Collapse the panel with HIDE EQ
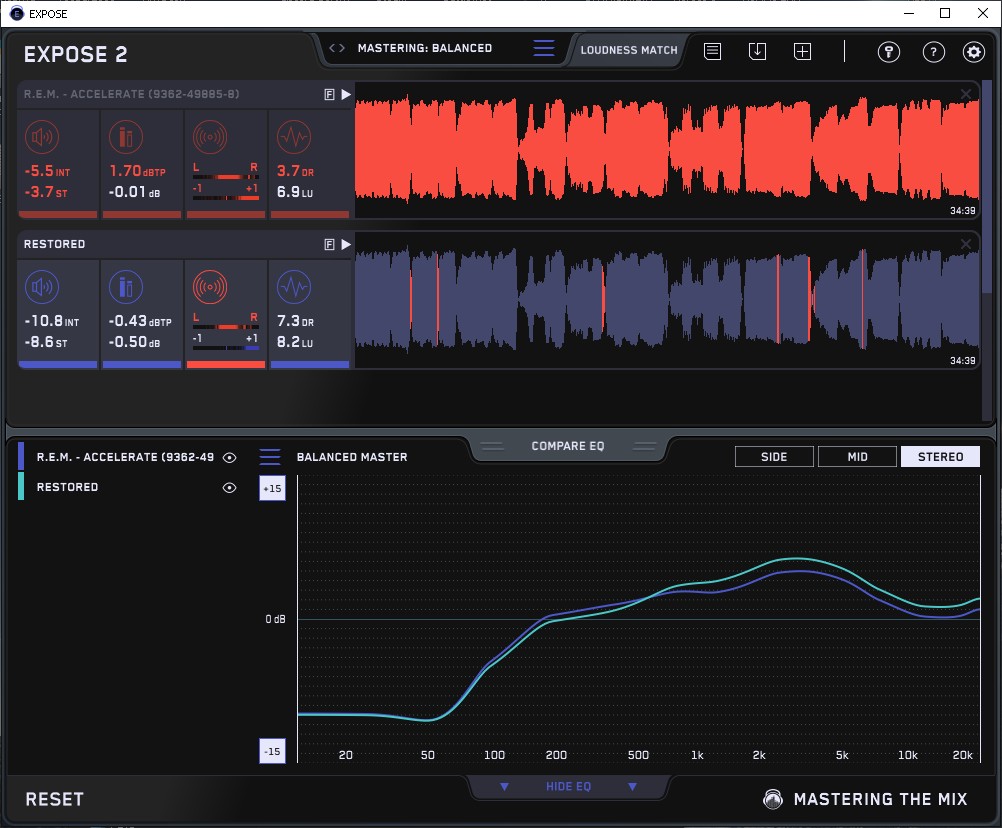This screenshot has height=828, width=1002. [x=568, y=787]
